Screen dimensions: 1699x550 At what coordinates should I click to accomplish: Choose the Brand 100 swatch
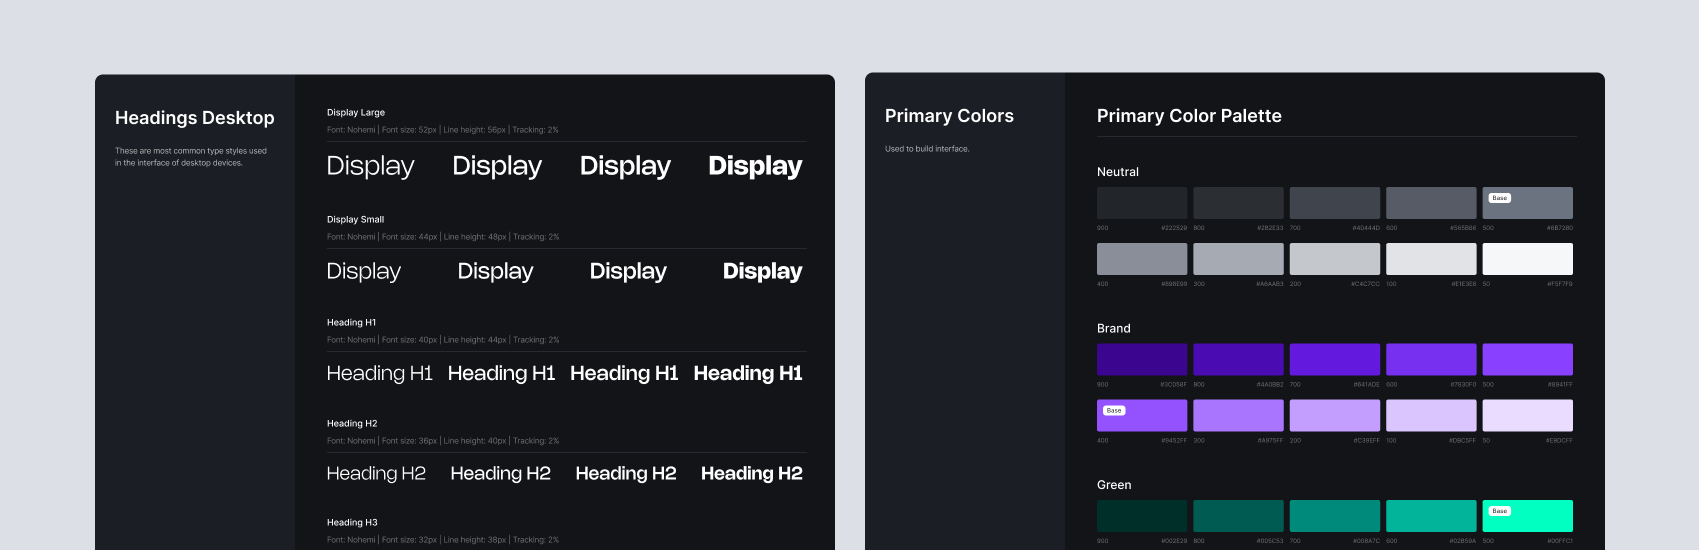pos(1431,416)
